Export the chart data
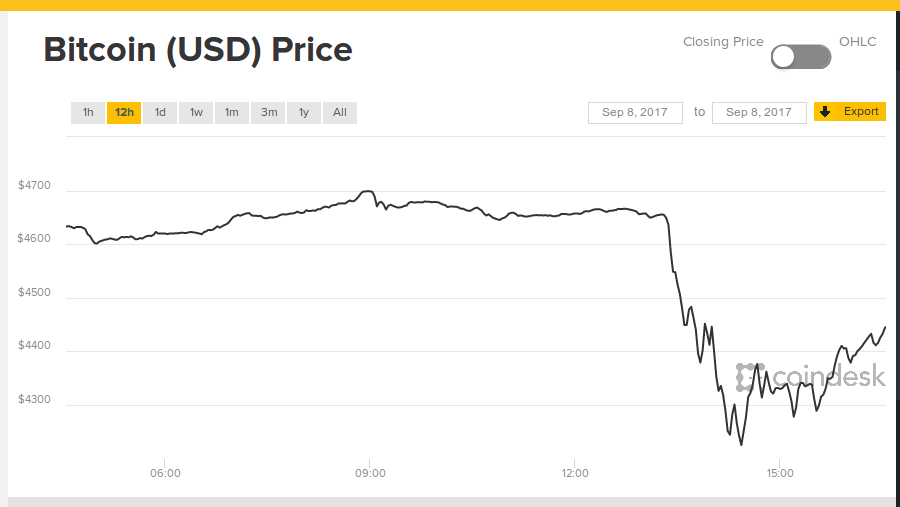900x507 pixels. click(849, 111)
